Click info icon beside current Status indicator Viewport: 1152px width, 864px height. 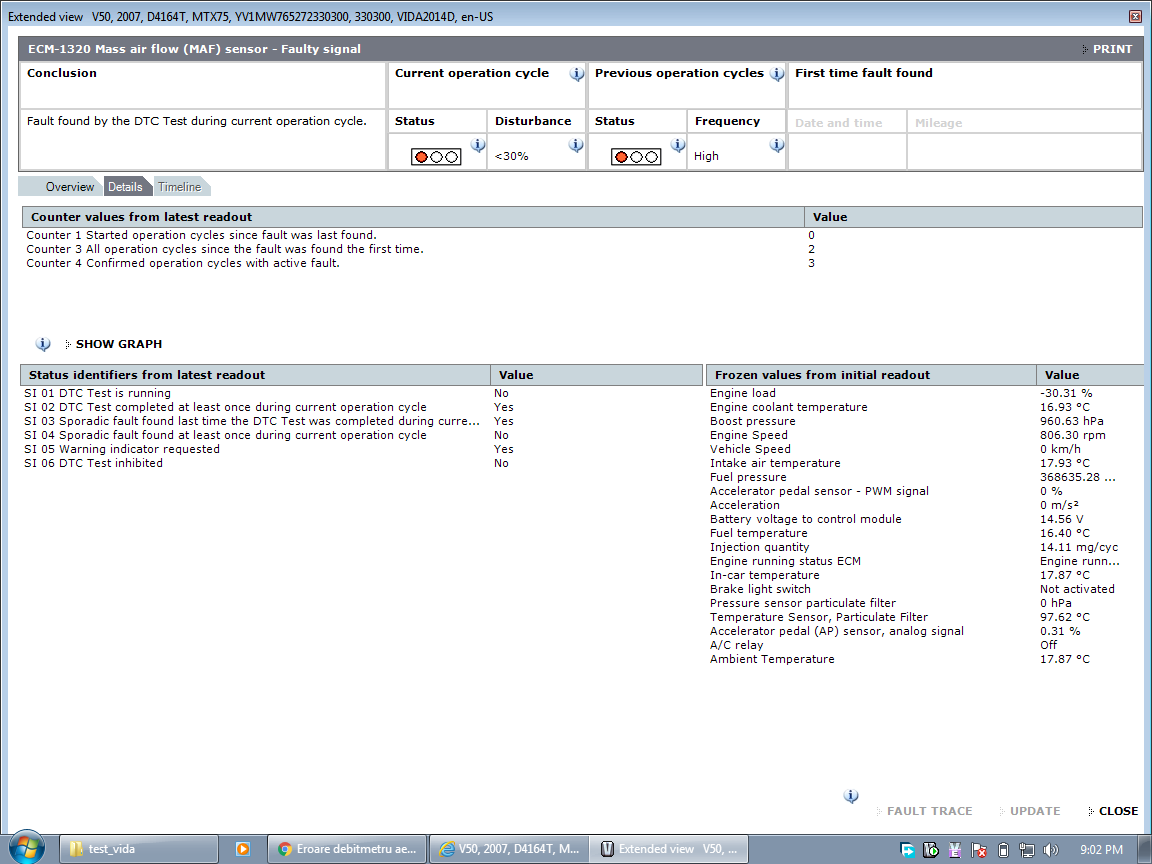[477, 145]
